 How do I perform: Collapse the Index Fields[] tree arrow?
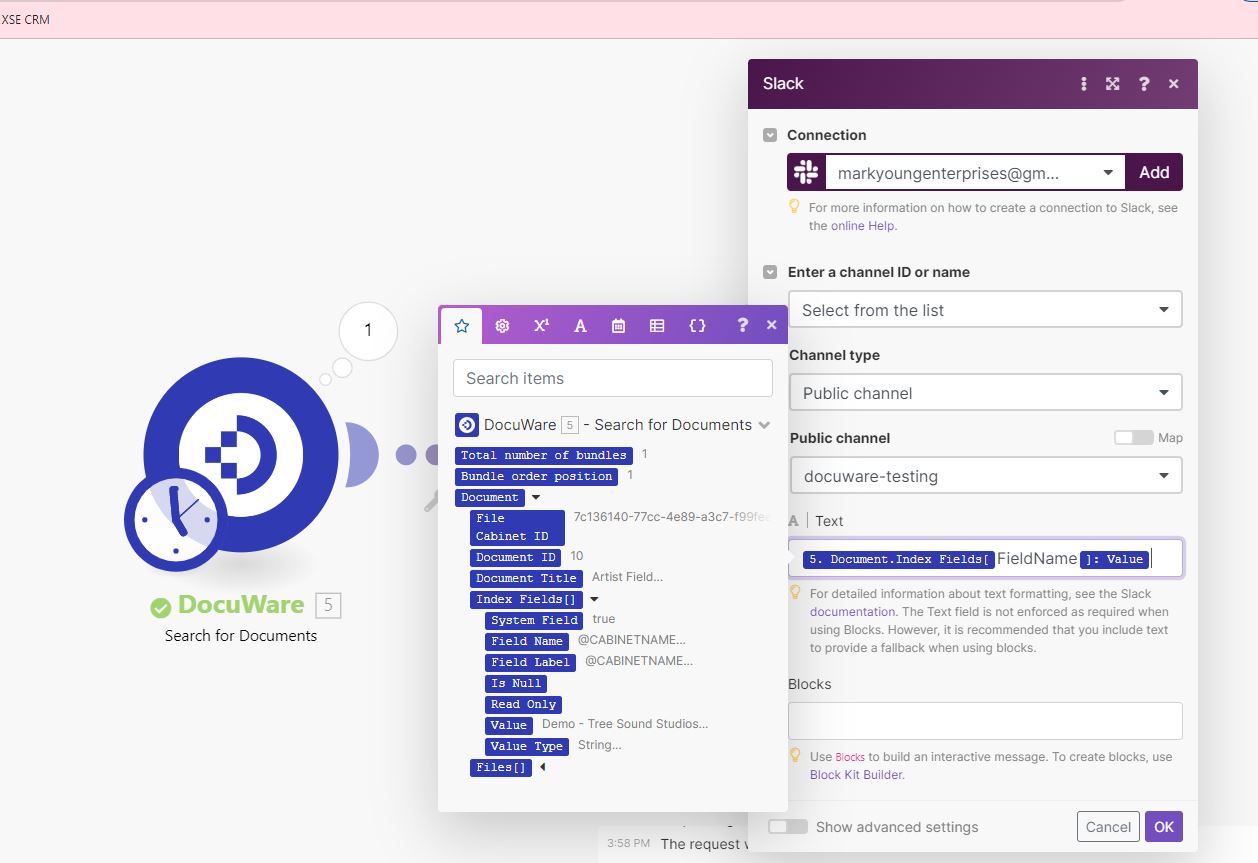[595, 600]
